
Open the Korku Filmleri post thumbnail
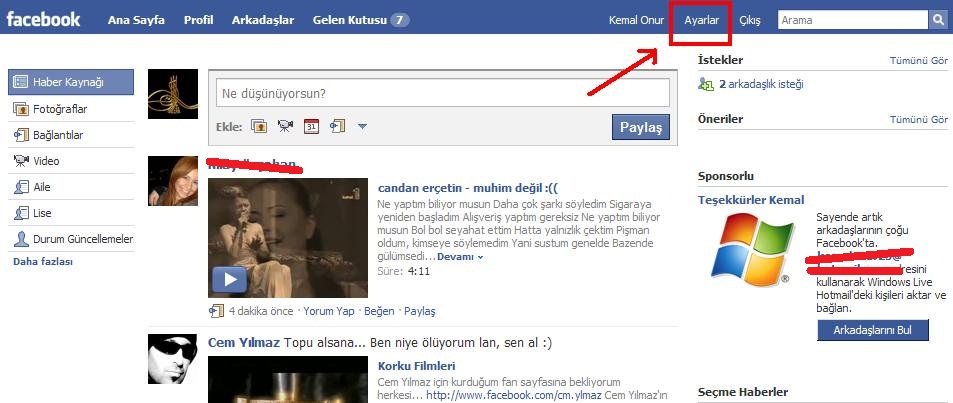287,379
